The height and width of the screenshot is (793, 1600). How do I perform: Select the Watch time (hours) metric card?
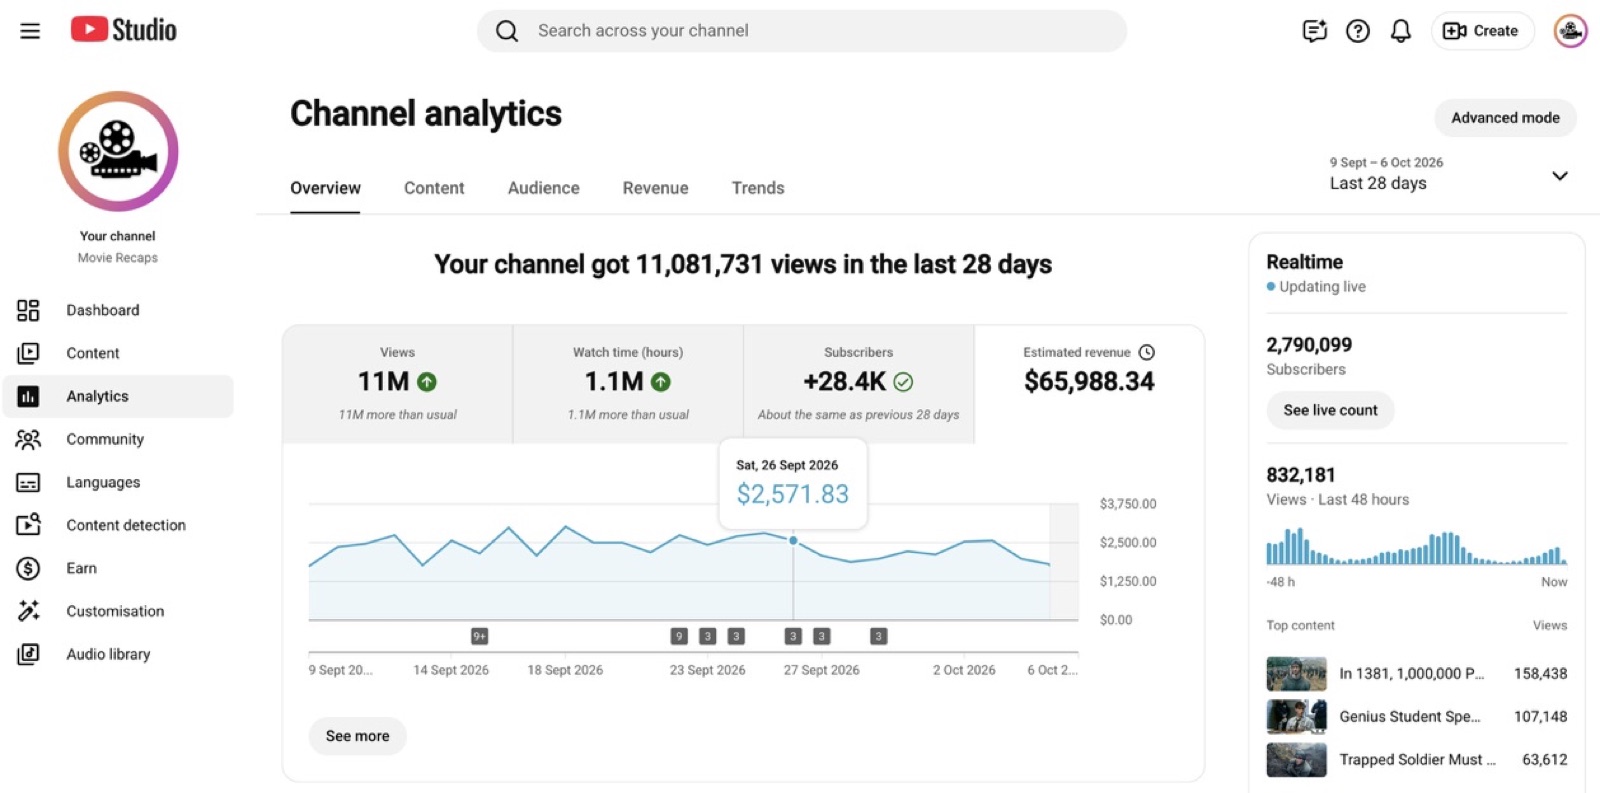pyautogui.click(x=628, y=384)
